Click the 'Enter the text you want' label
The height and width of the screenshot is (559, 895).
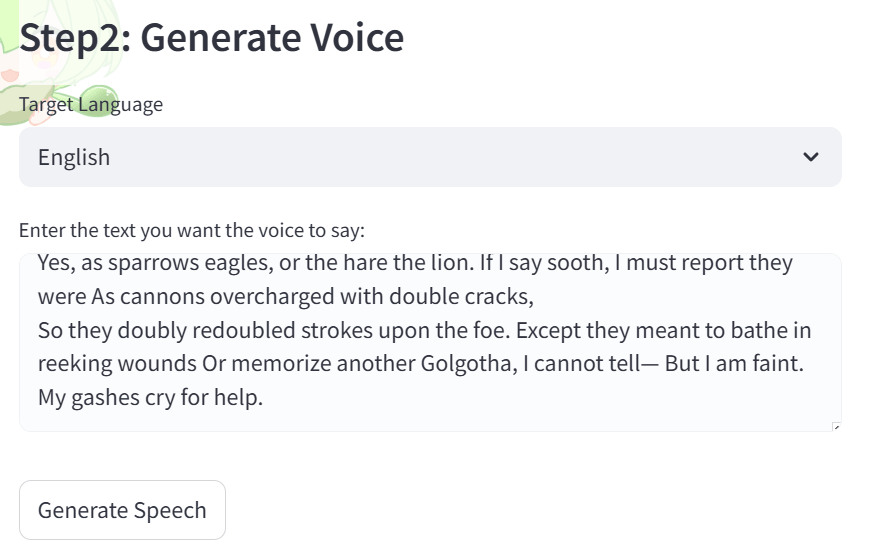tap(192, 231)
